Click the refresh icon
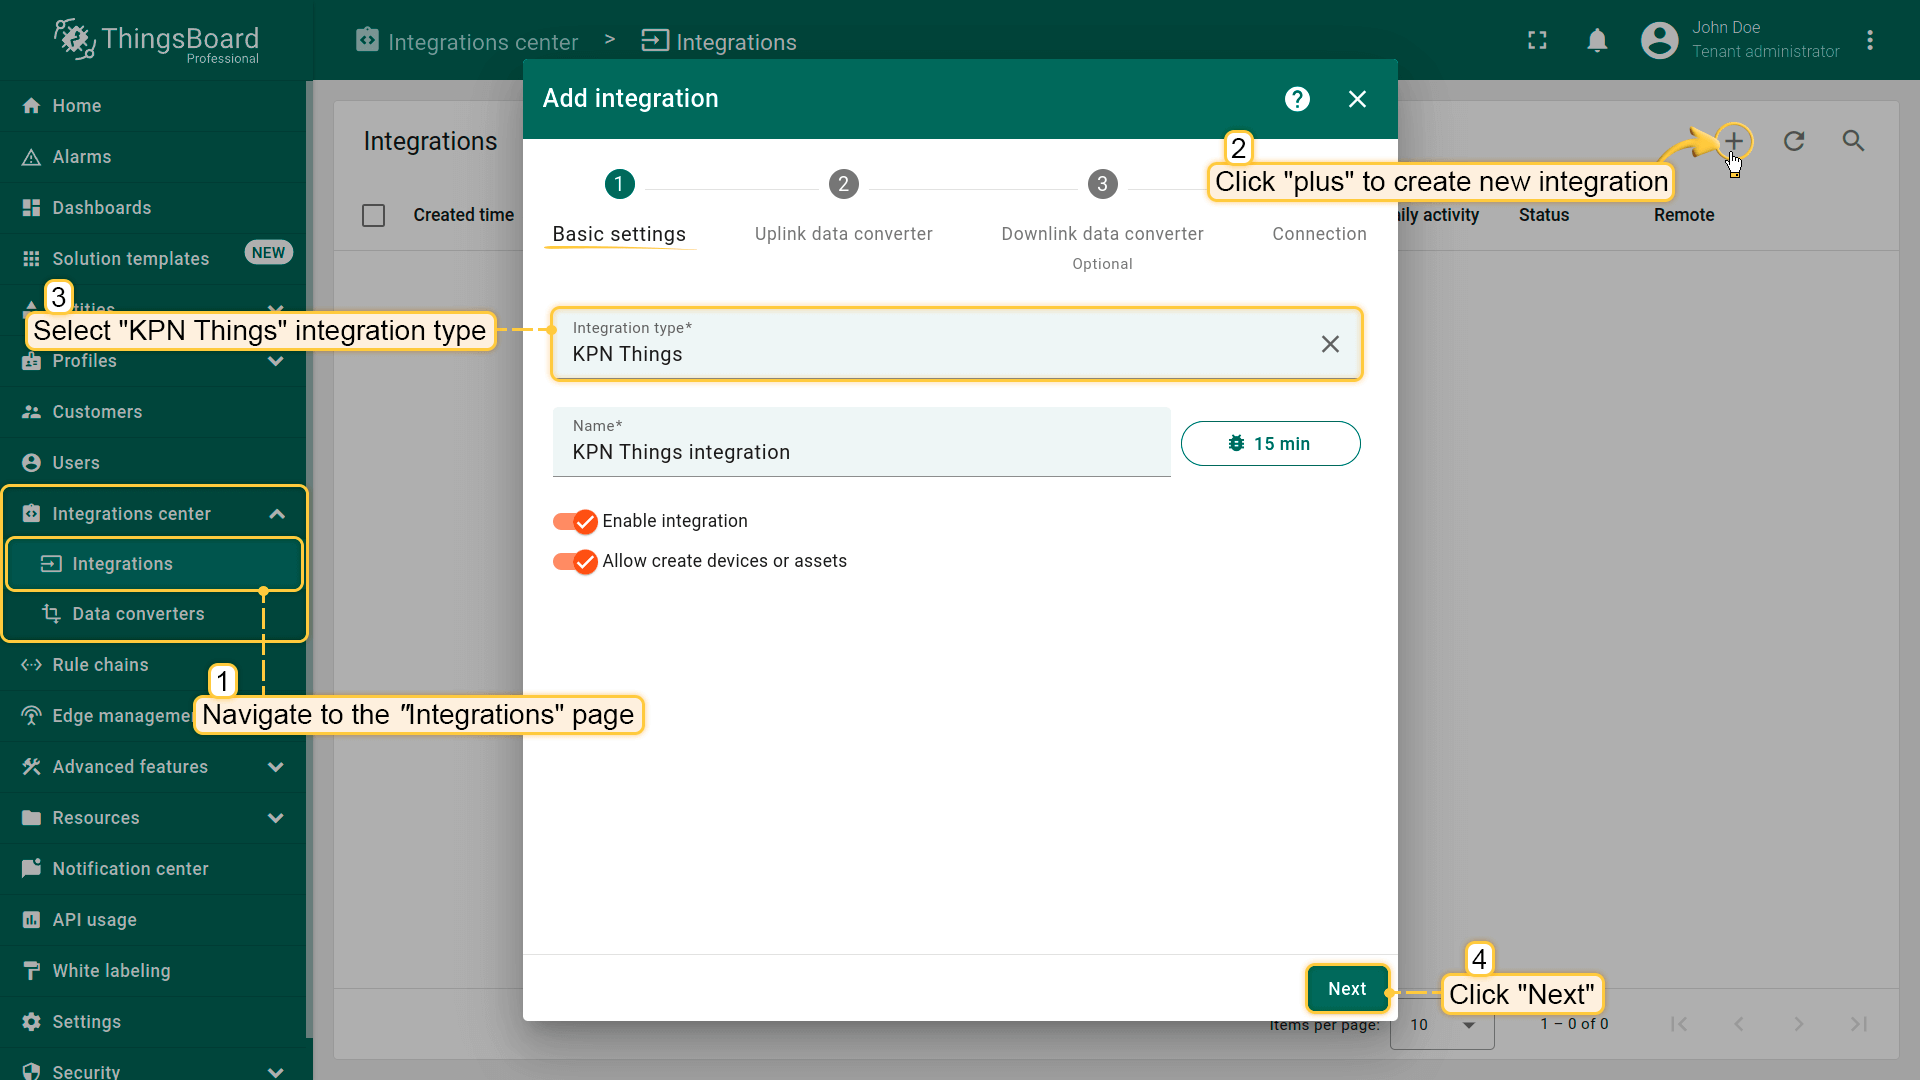 [x=1794, y=141]
